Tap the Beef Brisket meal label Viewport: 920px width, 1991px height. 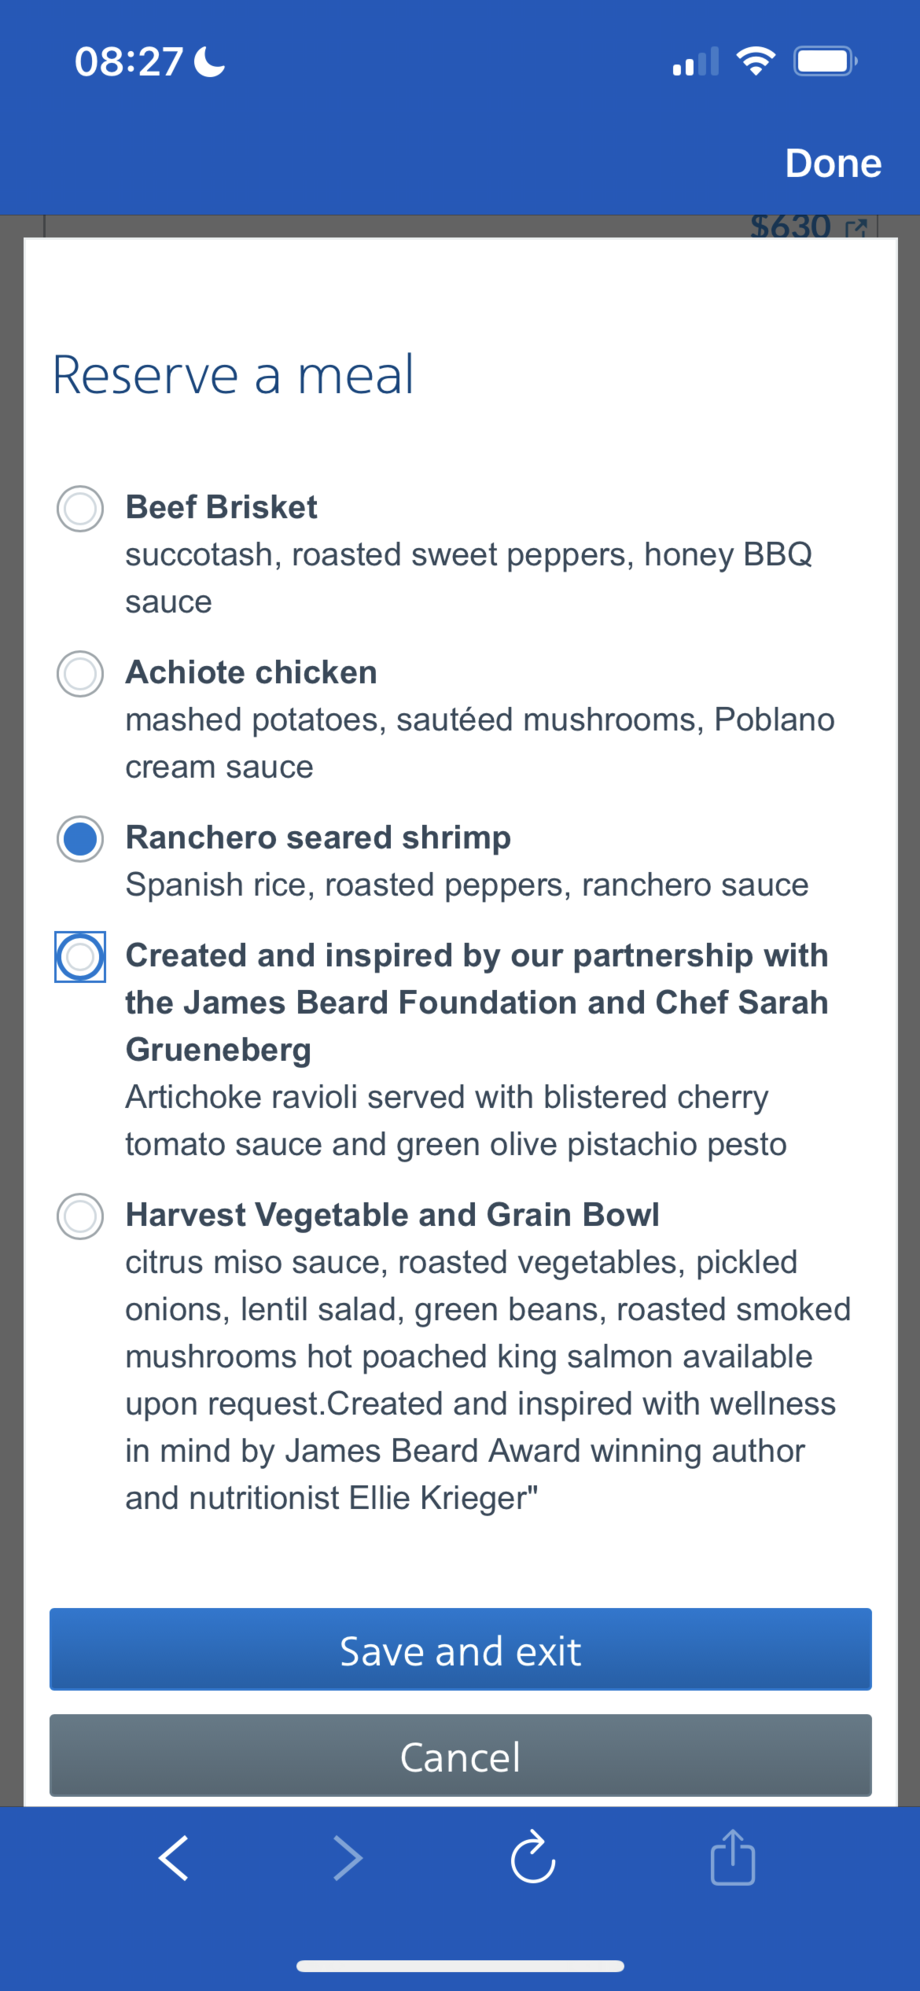coord(221,507)
